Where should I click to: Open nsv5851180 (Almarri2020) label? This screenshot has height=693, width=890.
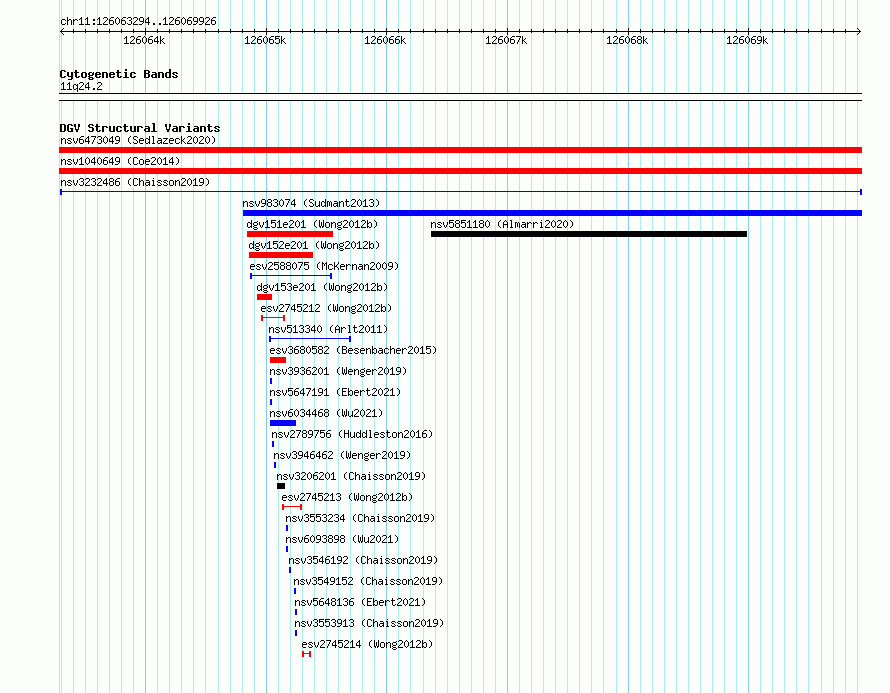(502, 224)
